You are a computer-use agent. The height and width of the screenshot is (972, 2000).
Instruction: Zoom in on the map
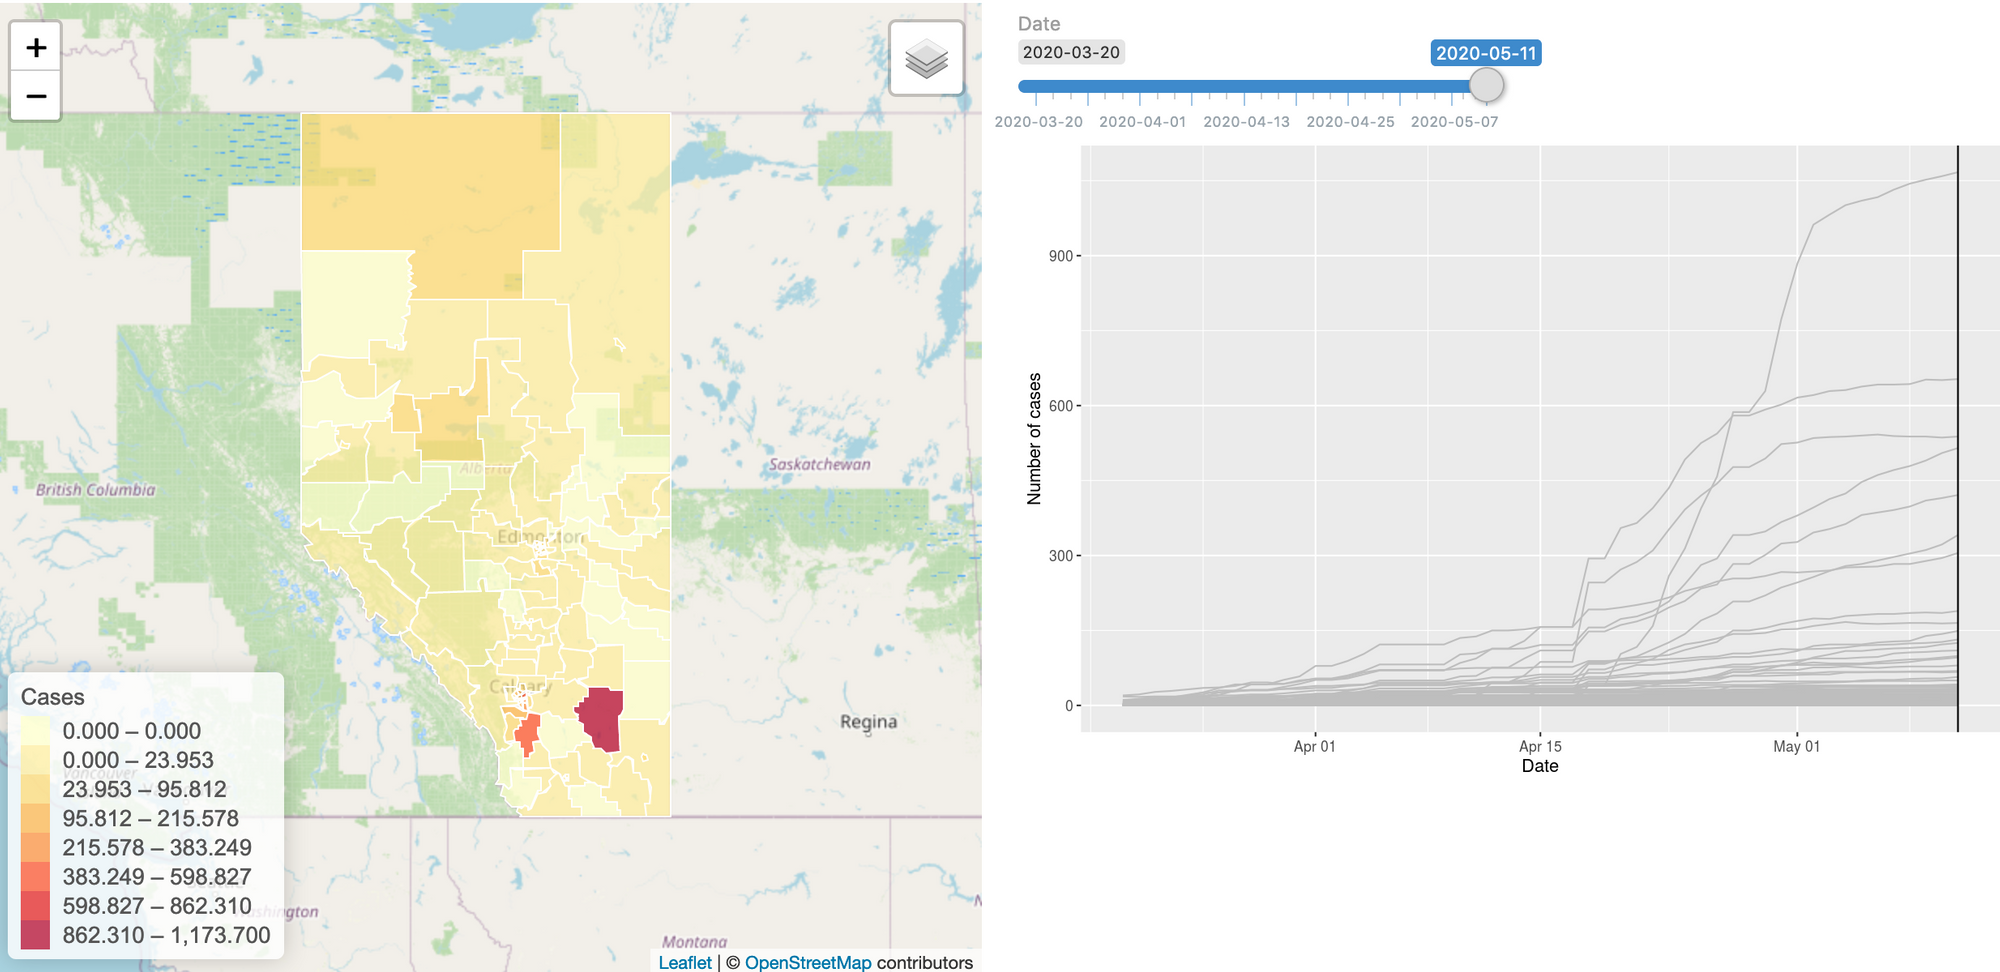coord(36,47)
